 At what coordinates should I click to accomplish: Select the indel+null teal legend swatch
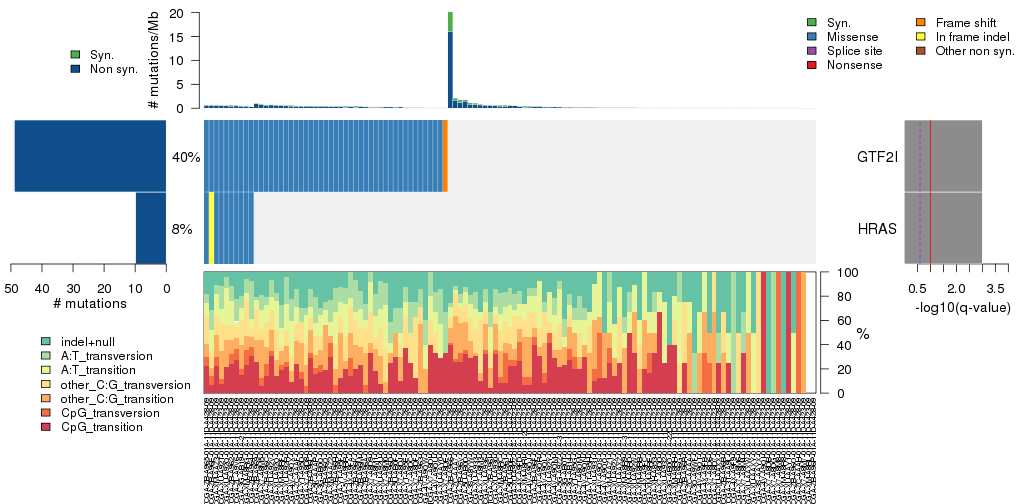click(x=46, y=341)
